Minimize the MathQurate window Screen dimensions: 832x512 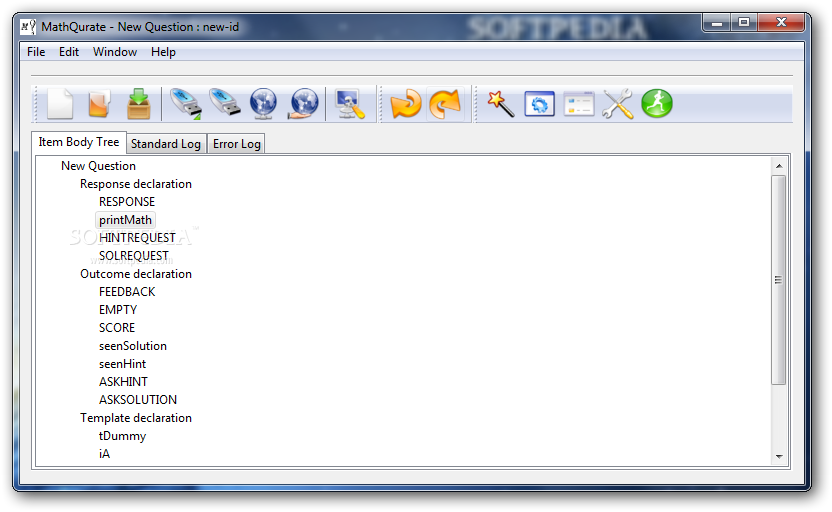(717, 22)
